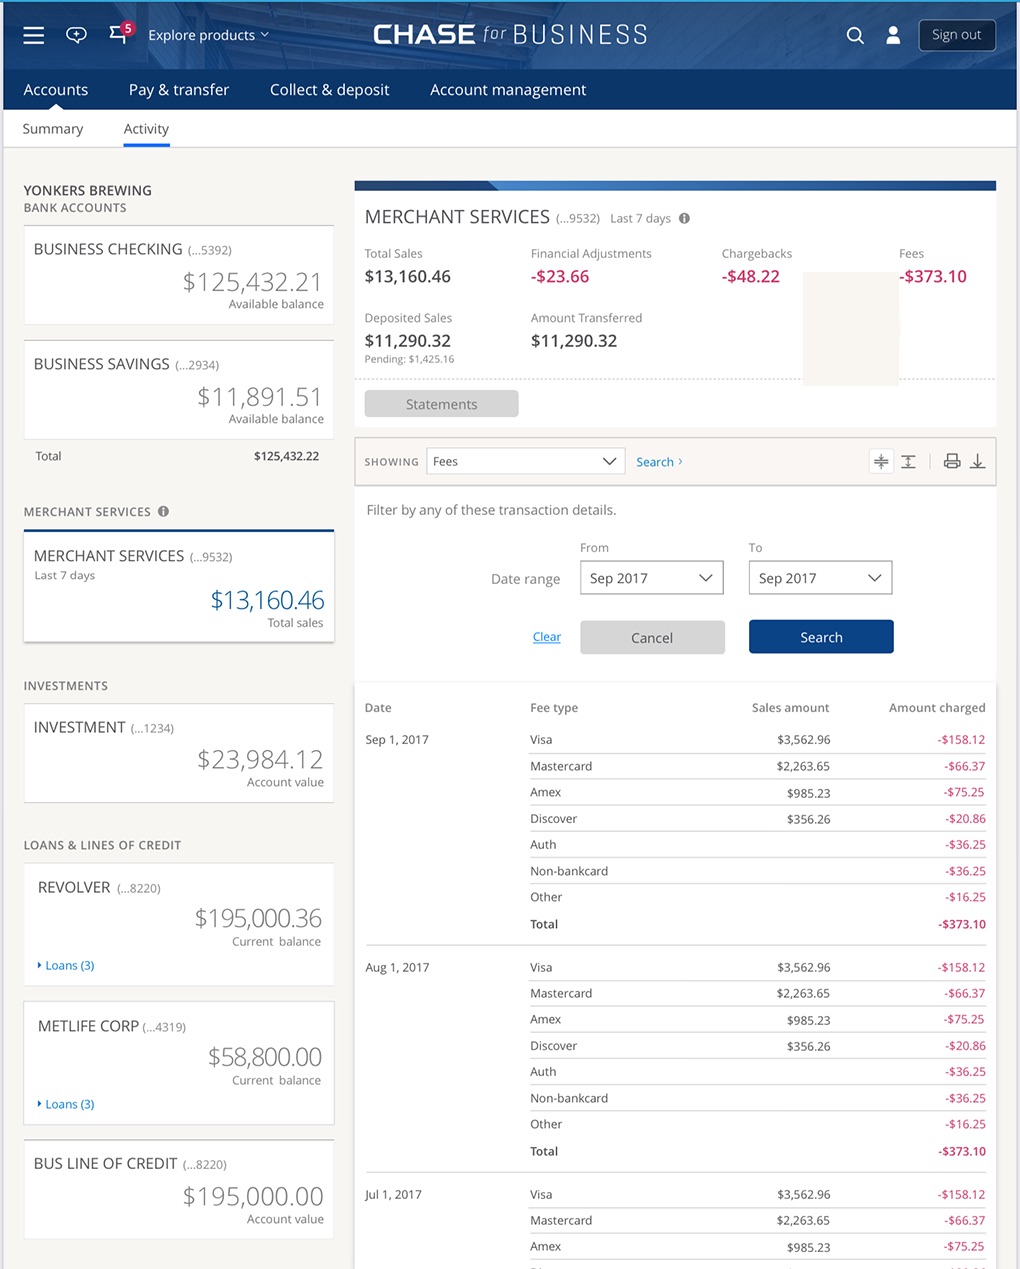Open the hamburger navigation menu

[x=34, y=35]
